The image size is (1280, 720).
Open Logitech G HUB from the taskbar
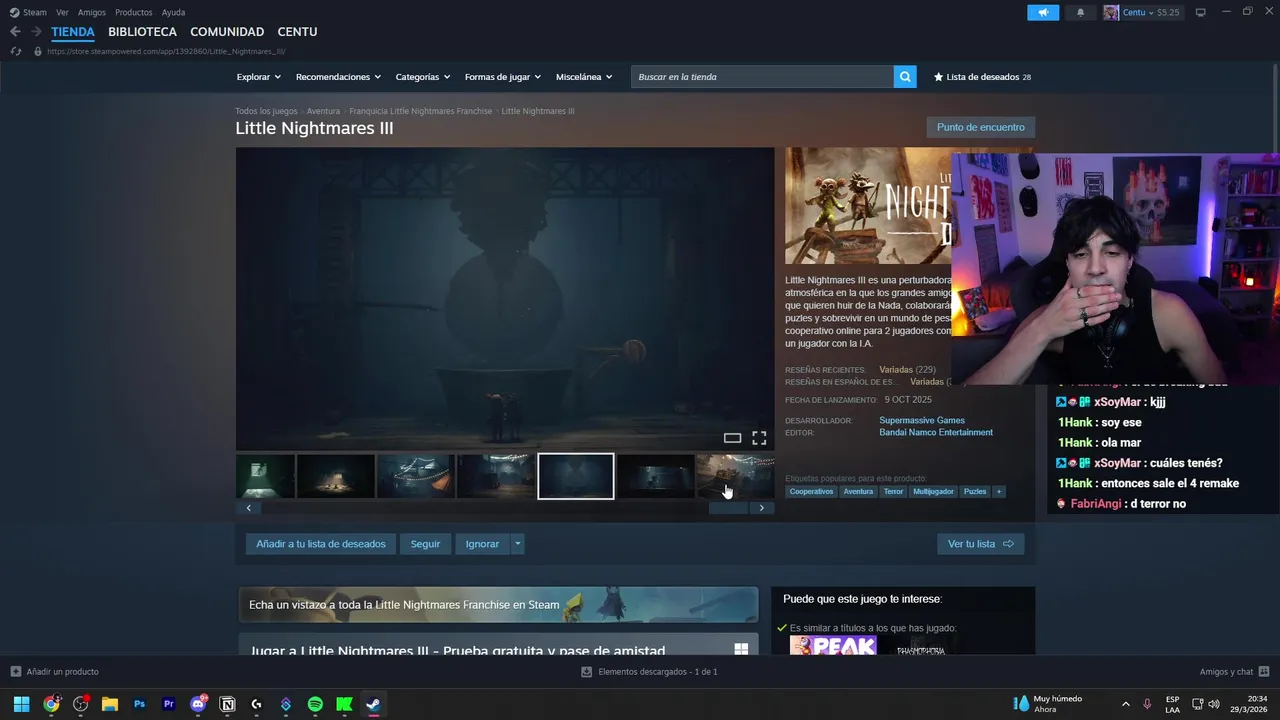point(256,704)
